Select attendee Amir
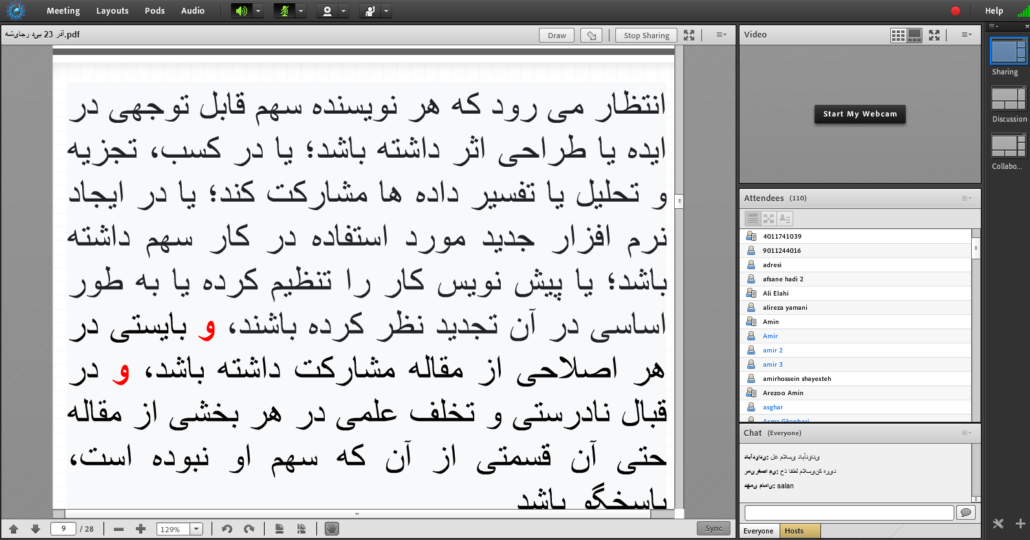Viewport: 1030px width, 540px height. tap(856, 336)
